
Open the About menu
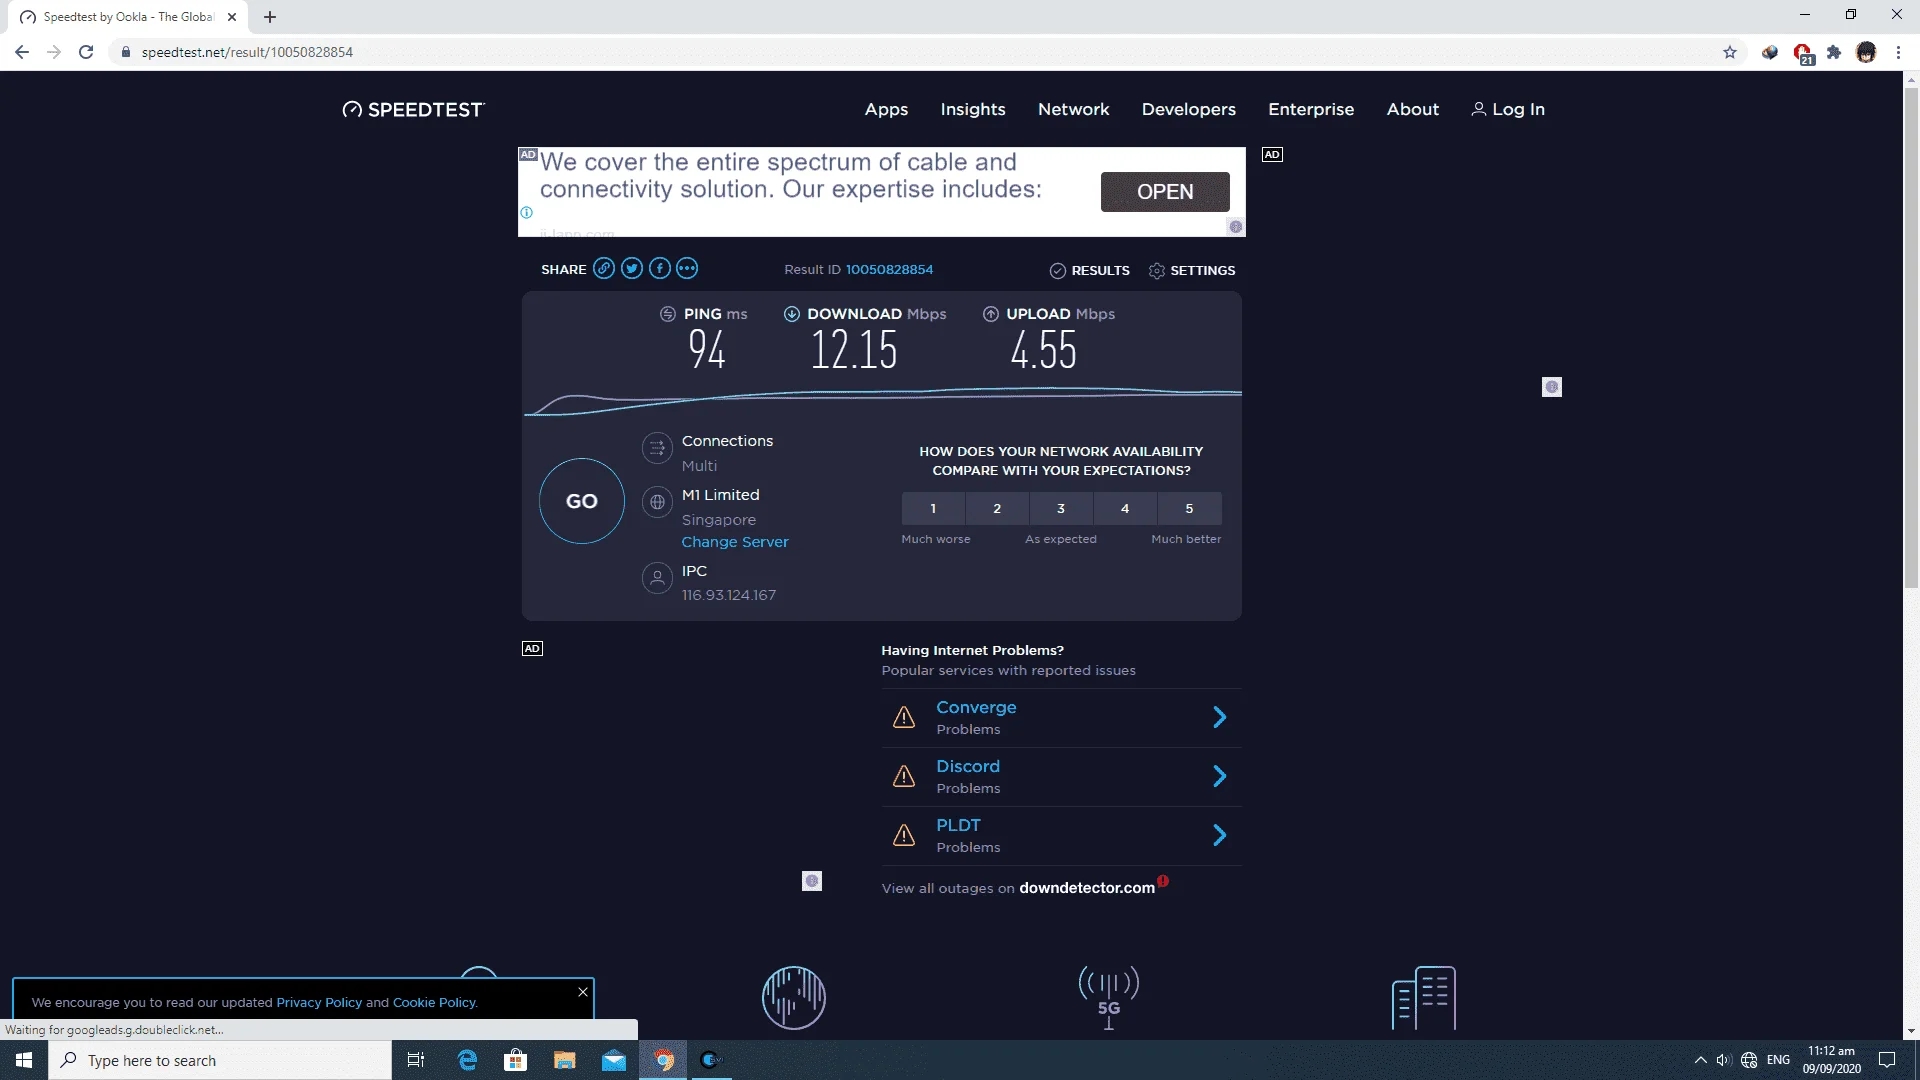[1413, 109]
